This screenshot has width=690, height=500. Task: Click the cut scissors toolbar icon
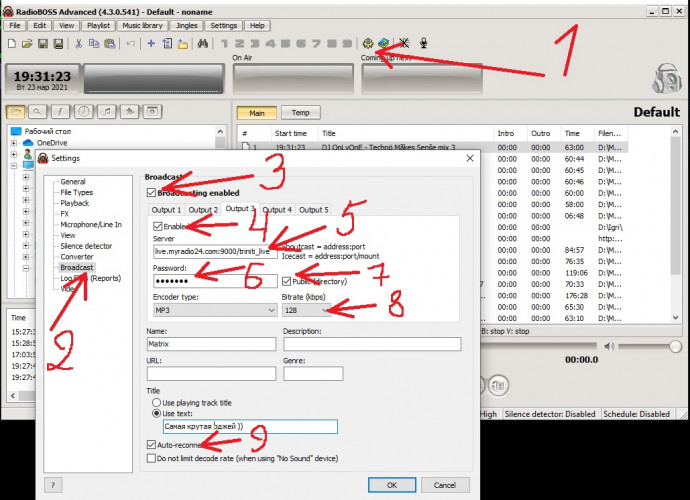point(76,44)
